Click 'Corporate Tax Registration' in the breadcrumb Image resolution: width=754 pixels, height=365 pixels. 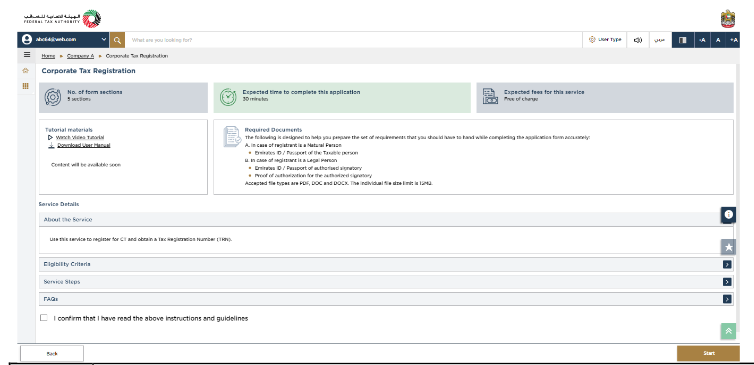137,56
